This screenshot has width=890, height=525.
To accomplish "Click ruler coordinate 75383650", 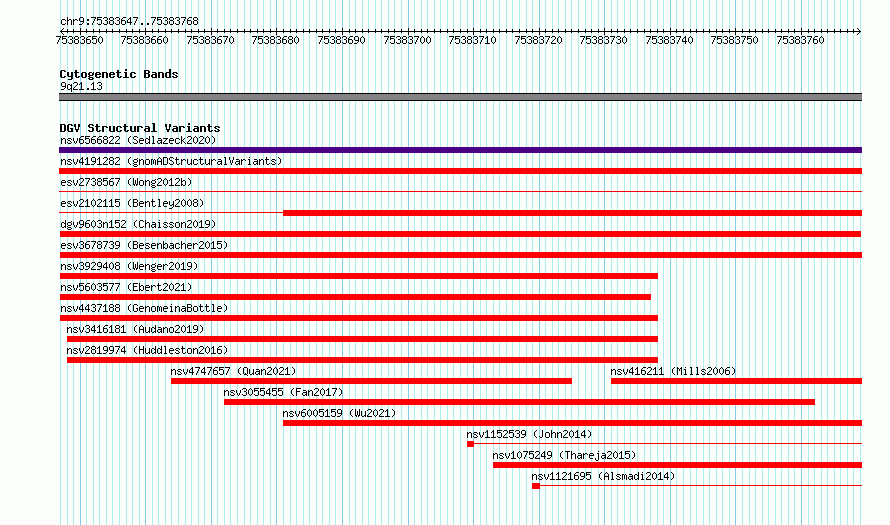I will point(79,40).
